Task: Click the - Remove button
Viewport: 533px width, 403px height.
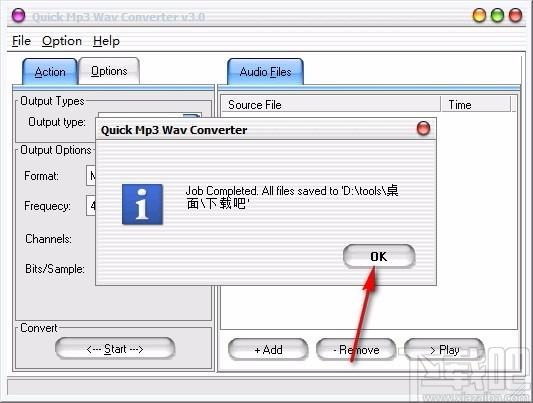Action: (x=356, y=349)
